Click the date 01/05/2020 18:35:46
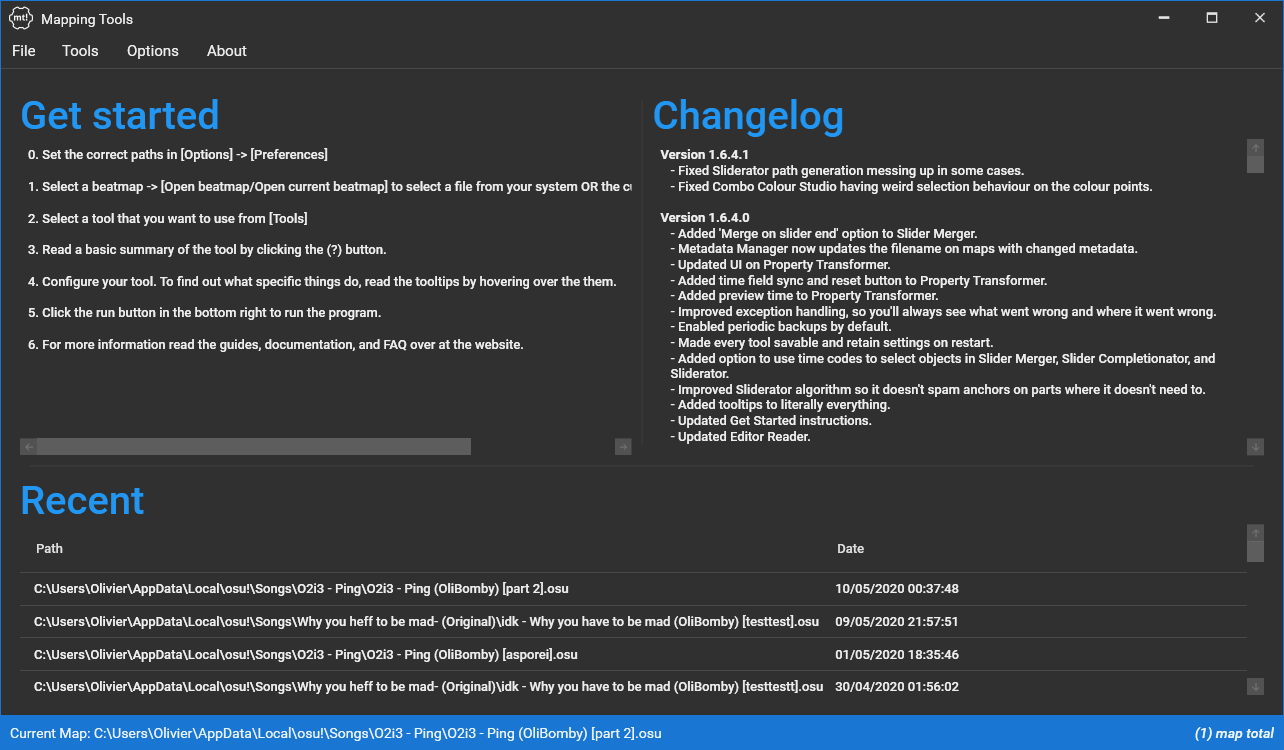The image size is (1284, 750). 897,655
